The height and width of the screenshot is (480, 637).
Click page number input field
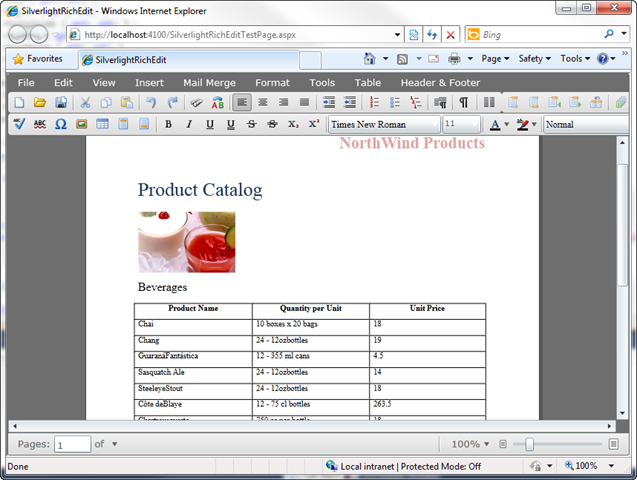72,444
